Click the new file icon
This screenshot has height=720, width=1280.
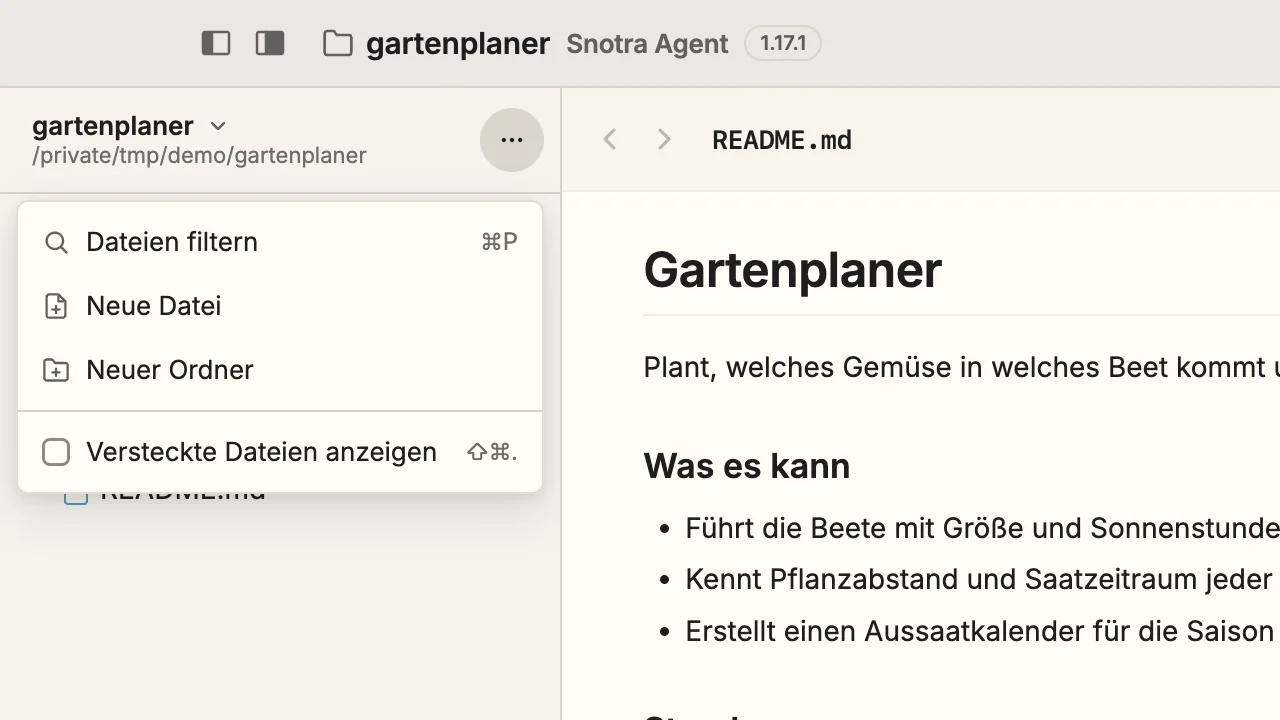click(56, 306)
